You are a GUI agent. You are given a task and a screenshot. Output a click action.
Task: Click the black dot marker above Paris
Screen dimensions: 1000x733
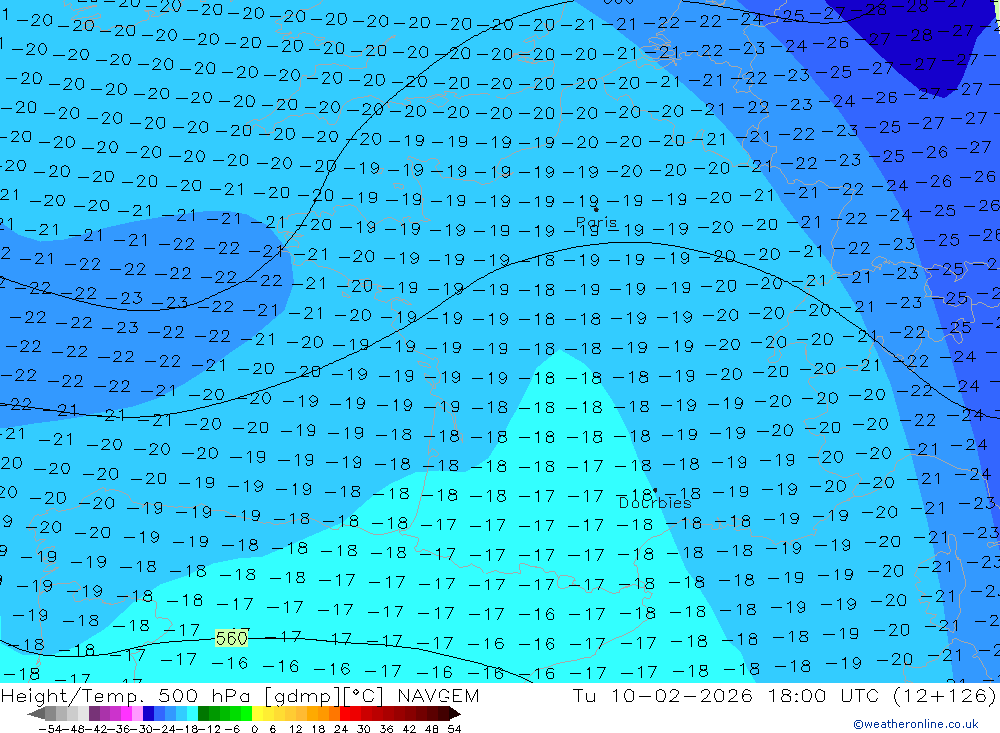(596, 209)
